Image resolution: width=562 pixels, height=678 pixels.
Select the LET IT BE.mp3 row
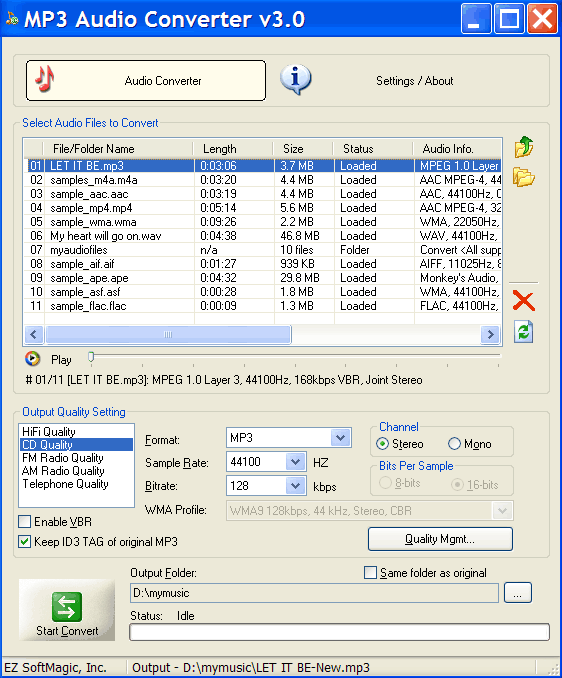[263, 166]
